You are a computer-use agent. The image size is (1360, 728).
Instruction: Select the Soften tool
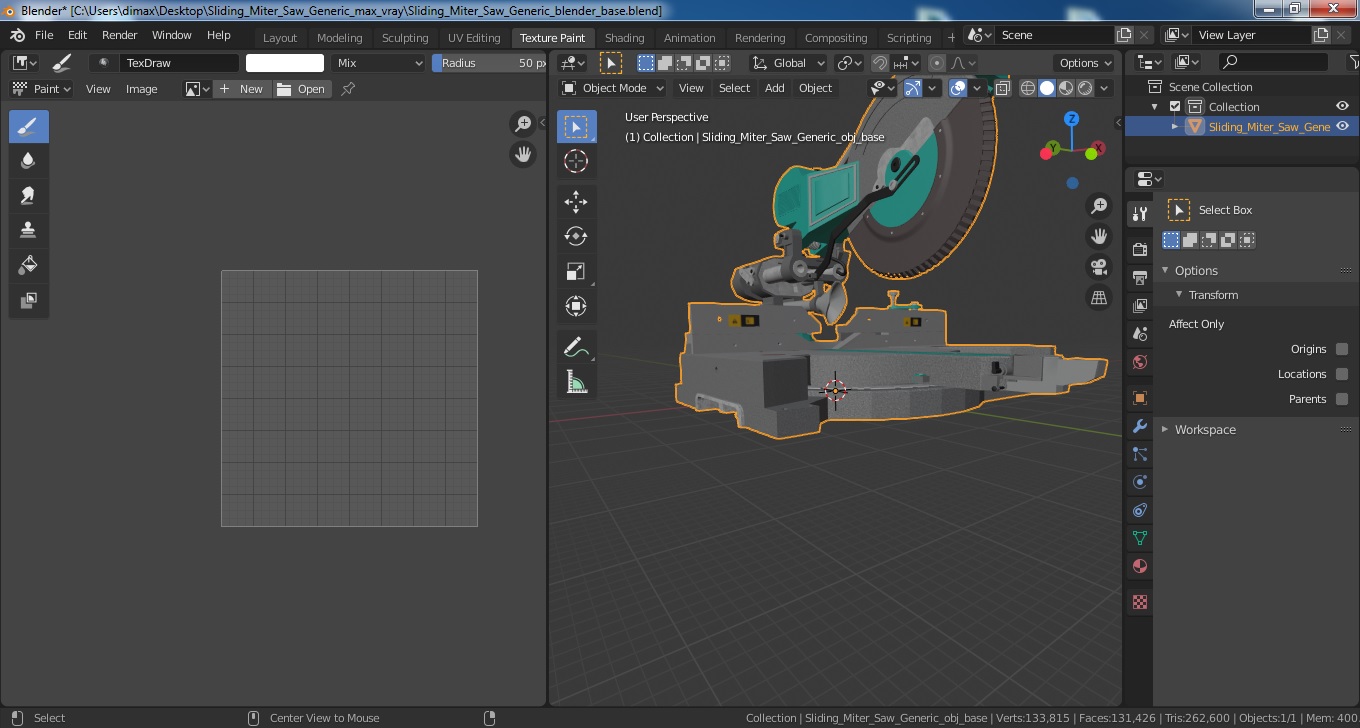click(x=29, y=161)
